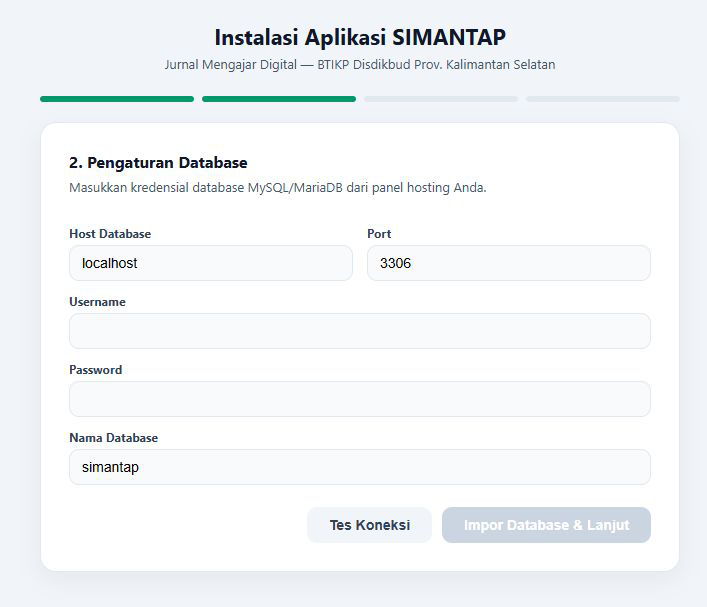Click the heading 2. Pengaturan Database

click(x=158, y=162)
